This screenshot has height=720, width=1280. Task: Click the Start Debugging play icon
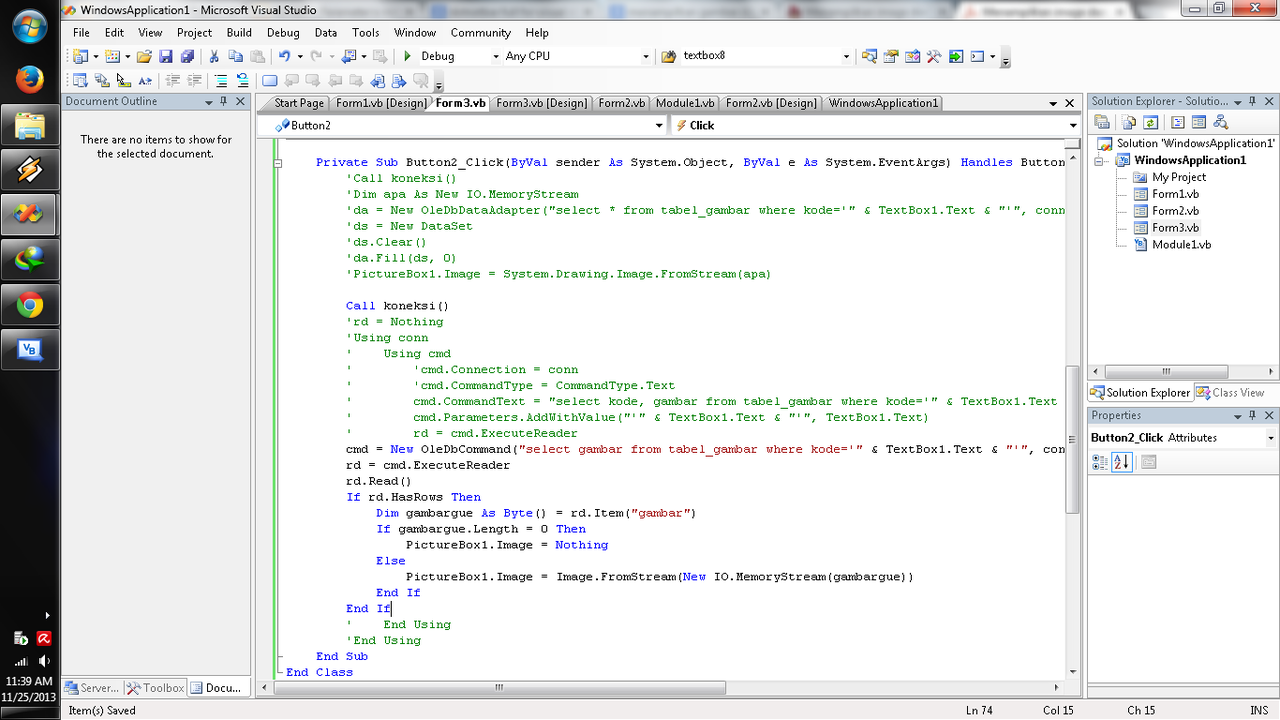tap(407, 57)
